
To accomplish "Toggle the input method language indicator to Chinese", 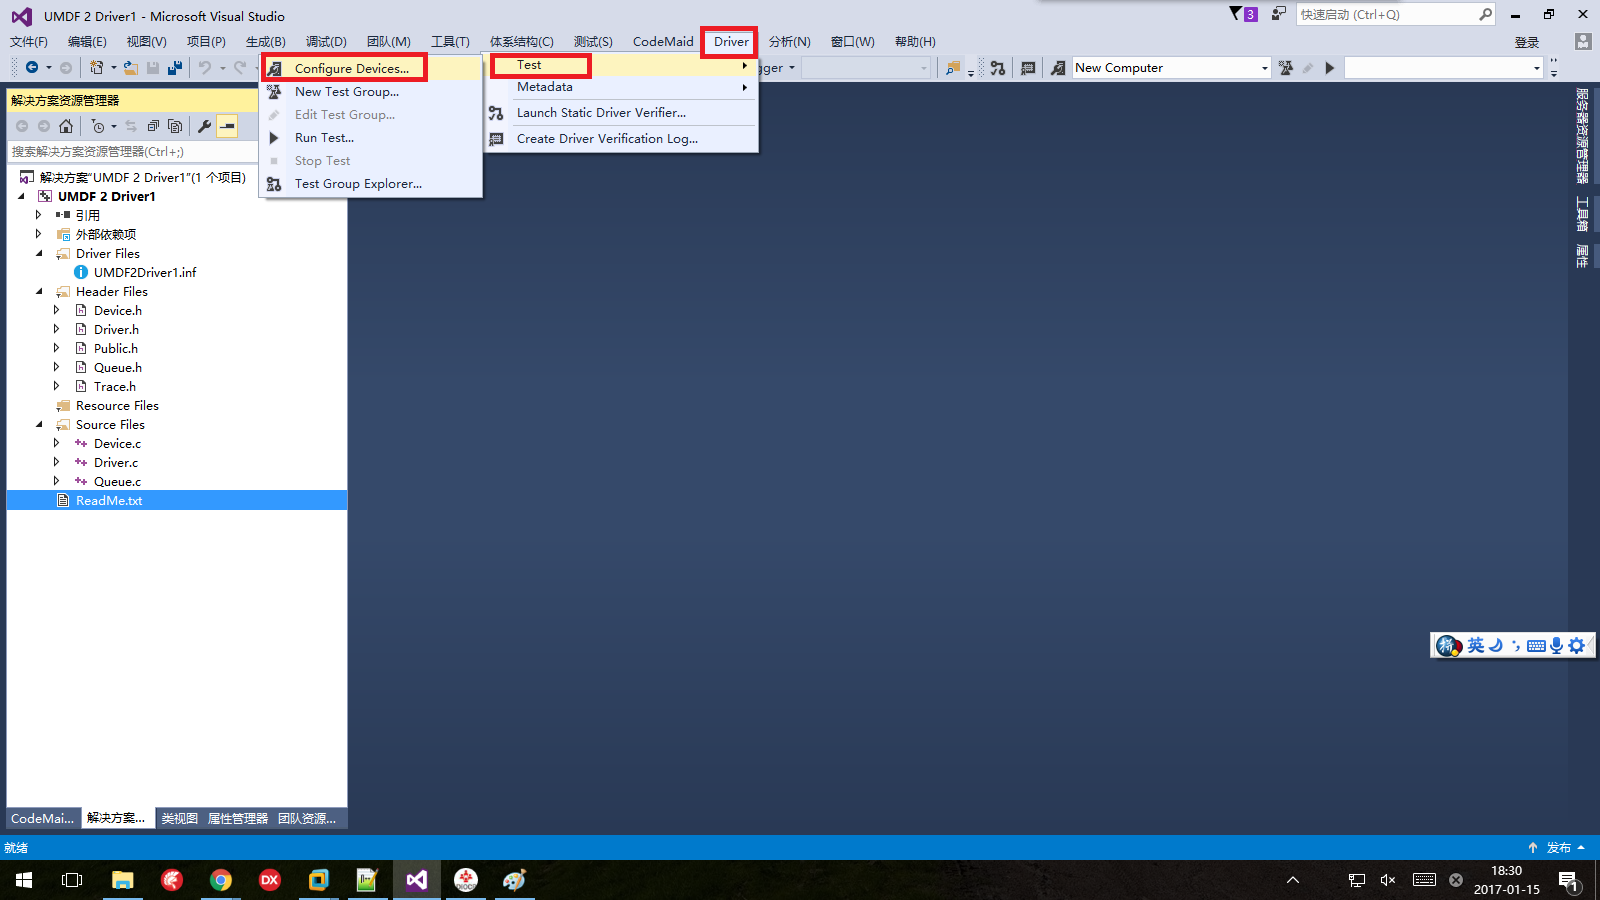I will [x=1474, y=645].
